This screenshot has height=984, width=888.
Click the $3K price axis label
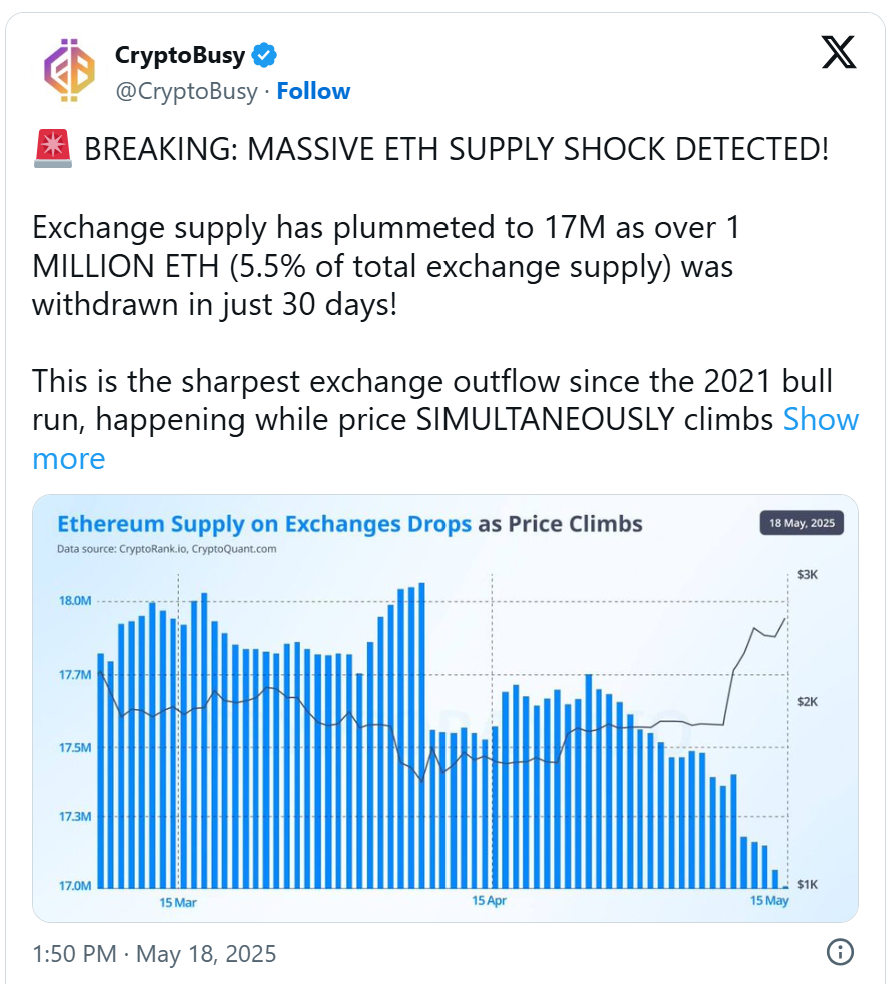807,575
